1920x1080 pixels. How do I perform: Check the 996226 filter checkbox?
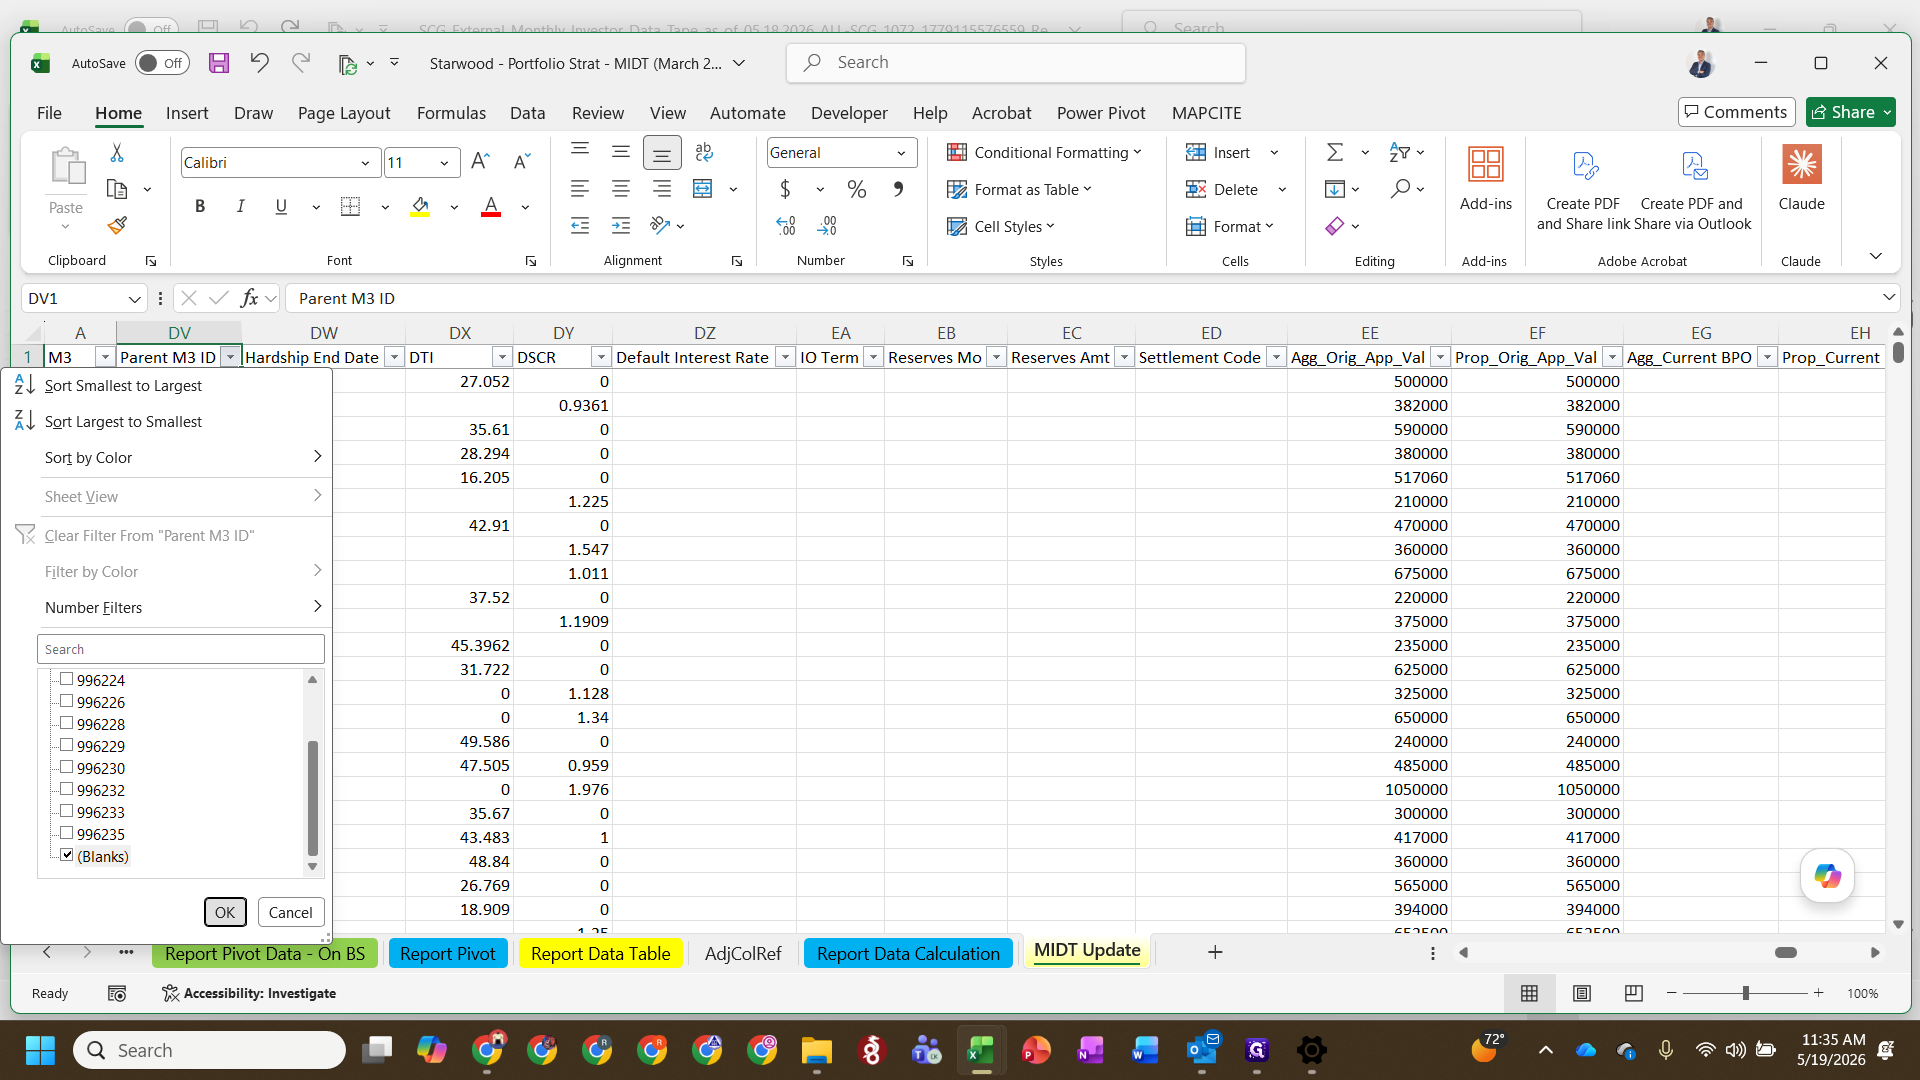pyautogui.click(x=67, y=701)
